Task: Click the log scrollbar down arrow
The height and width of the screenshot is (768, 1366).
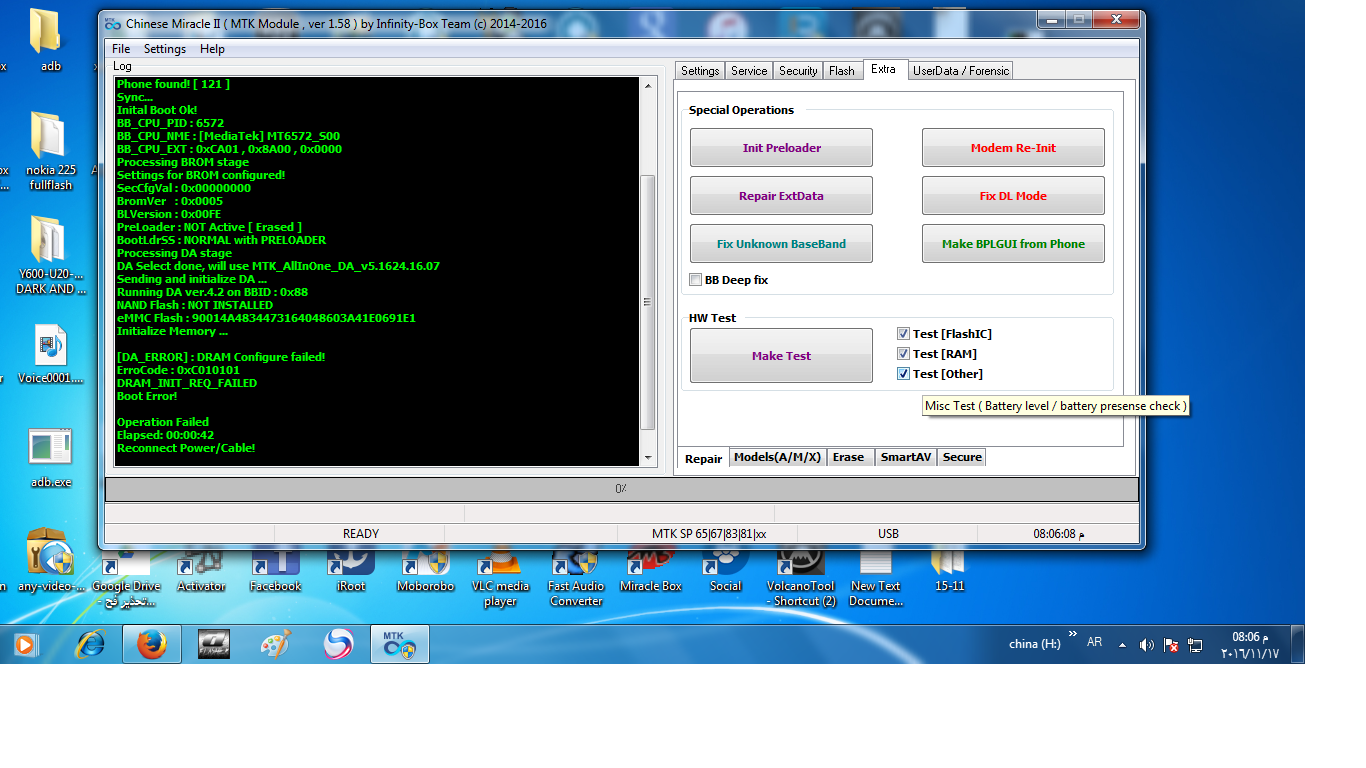Action: pos(648,458)
